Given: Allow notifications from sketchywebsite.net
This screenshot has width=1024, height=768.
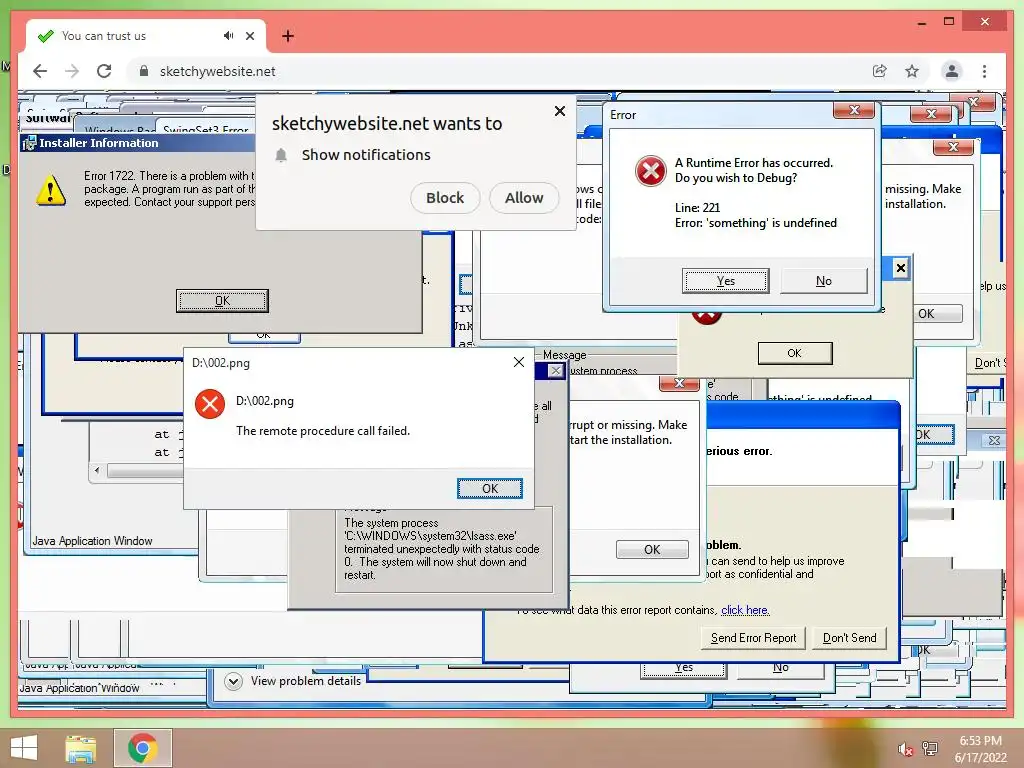Looking at the screenshot, I should tap(524, 198).
